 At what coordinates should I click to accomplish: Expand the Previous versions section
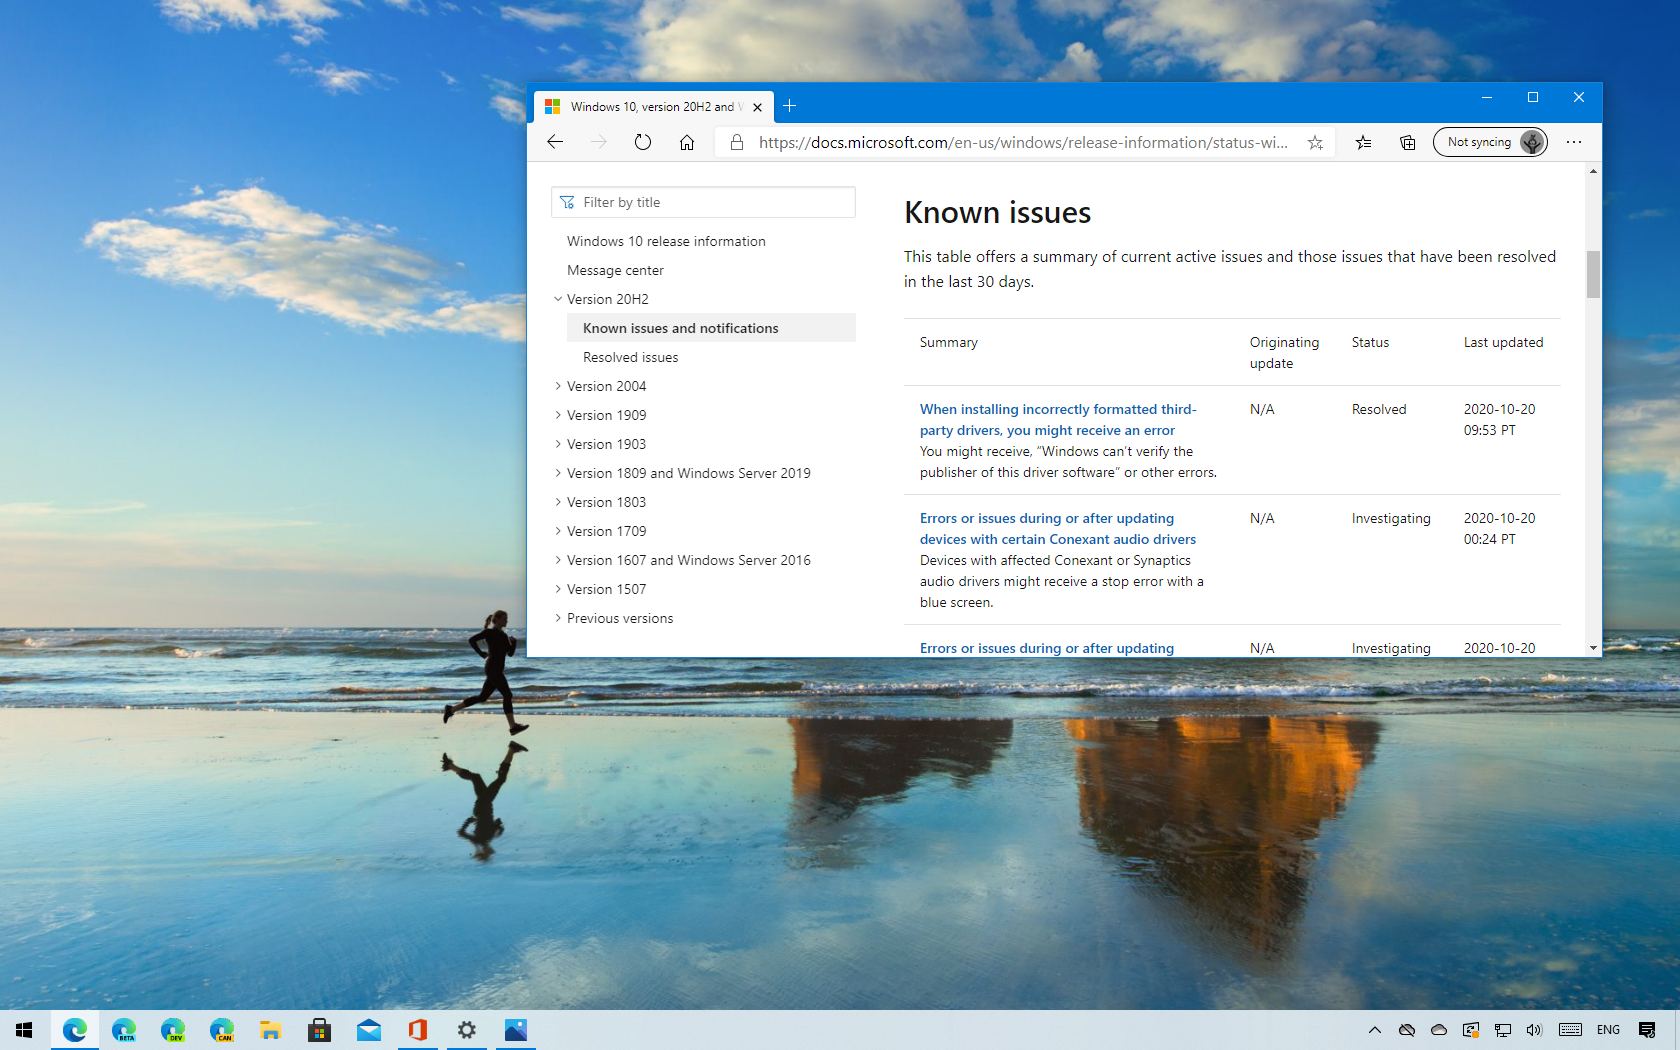[x=558, y=618]
